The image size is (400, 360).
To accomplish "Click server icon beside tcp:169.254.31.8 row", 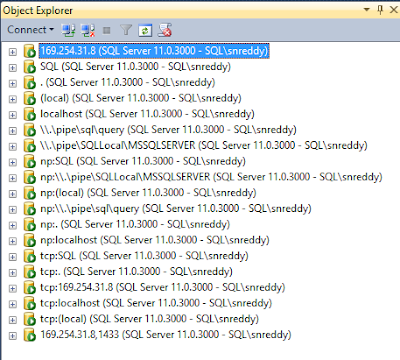I will coord(29,288).
